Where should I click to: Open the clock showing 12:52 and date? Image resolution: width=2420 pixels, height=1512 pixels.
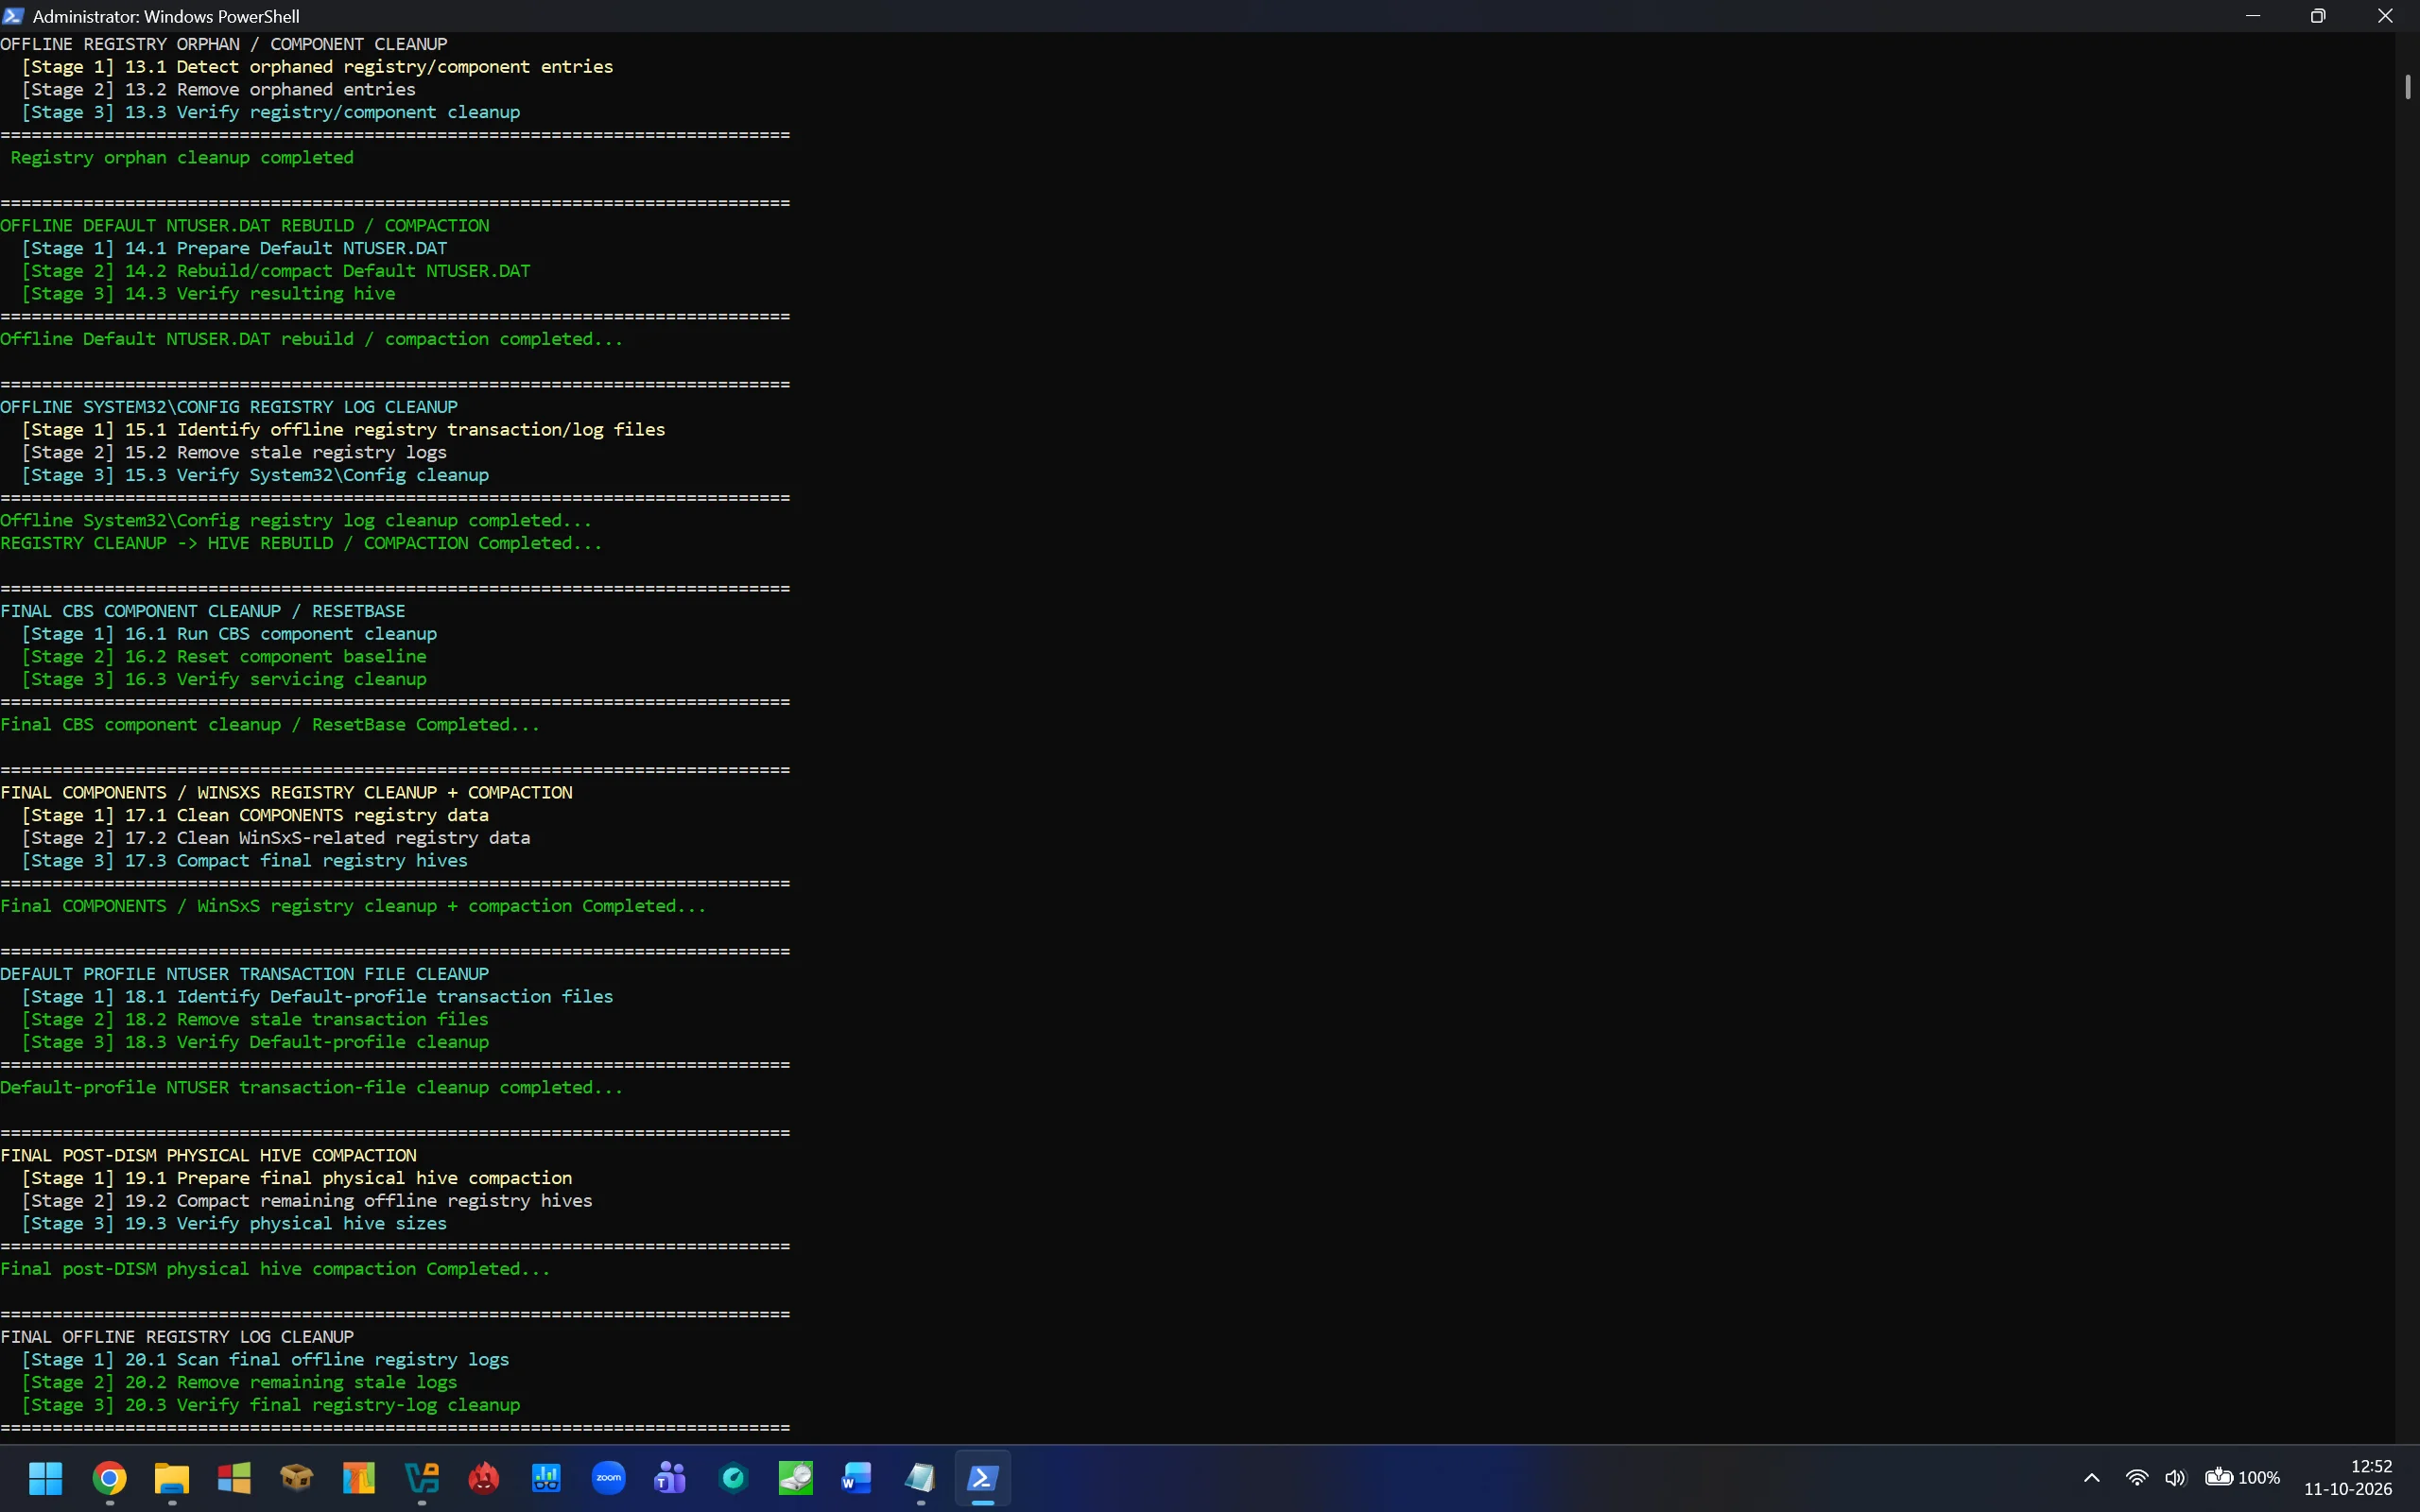click(x=2348, y=1477)
